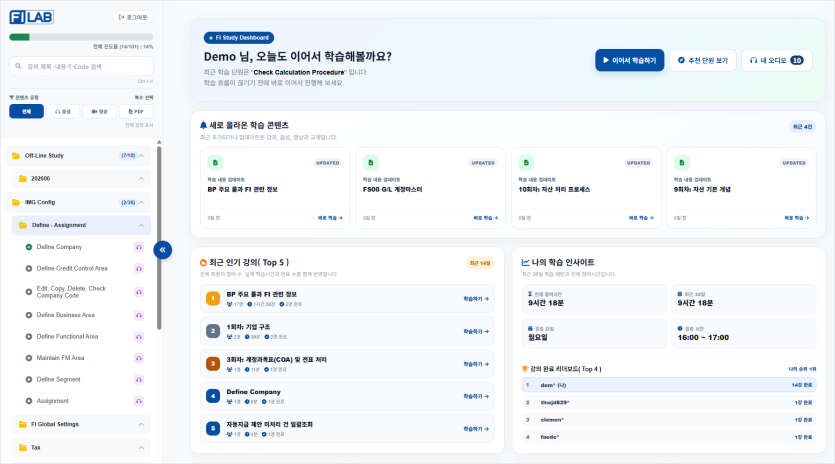Click the headphone icon for Maintain FM Area
This screenshot has width=835, height=464.
coord(138,358)
